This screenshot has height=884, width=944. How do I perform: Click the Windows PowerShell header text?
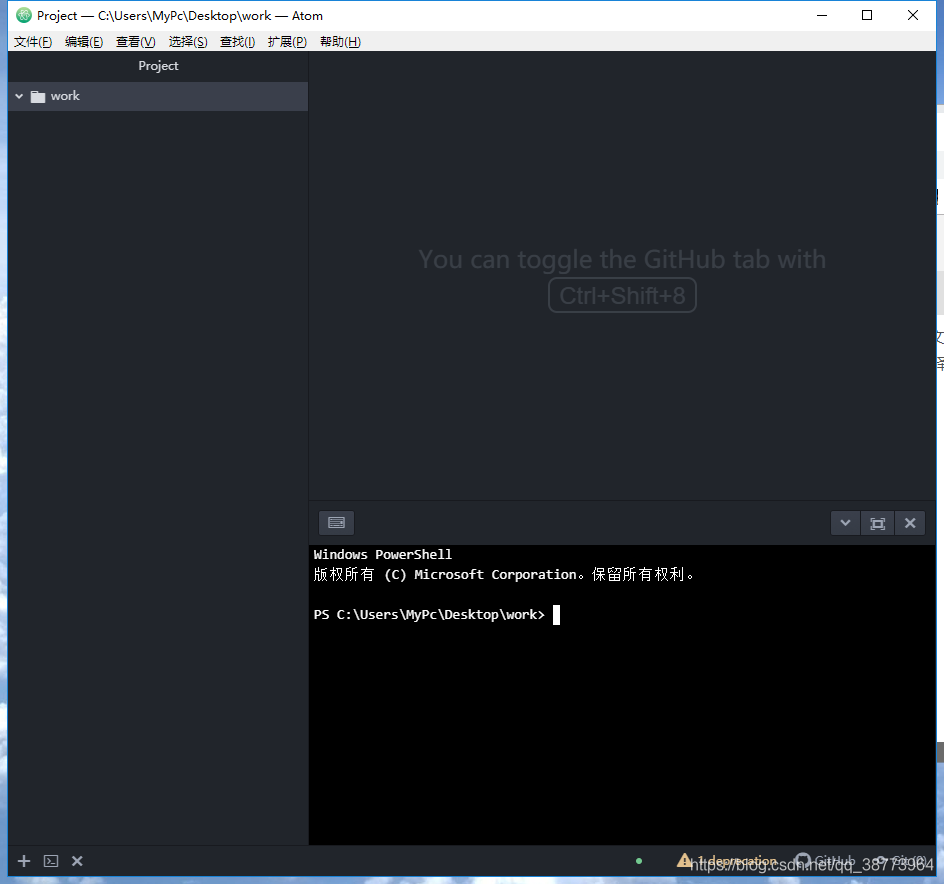[x=382, y=555]
